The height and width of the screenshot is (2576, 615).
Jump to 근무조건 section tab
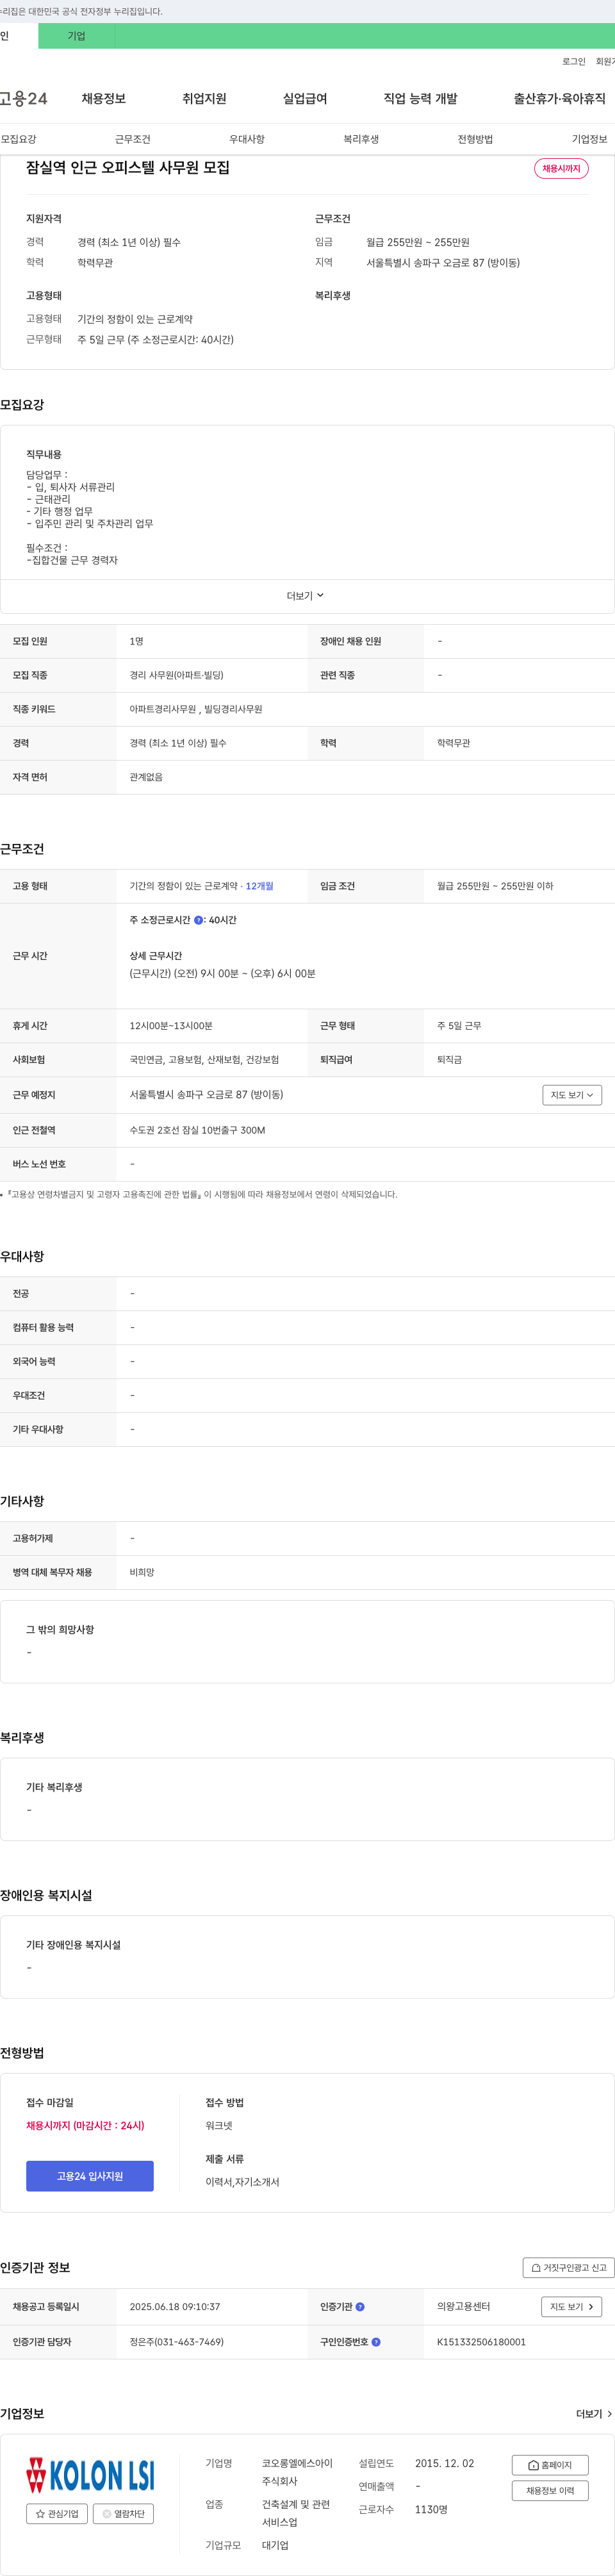click(x=132, y=139)
